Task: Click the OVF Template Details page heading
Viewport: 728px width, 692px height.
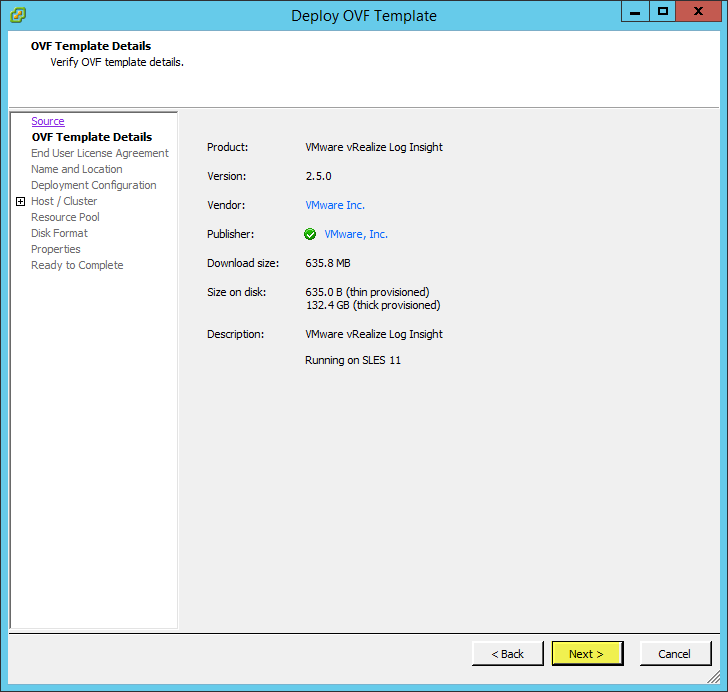Action: pos(91,46)
